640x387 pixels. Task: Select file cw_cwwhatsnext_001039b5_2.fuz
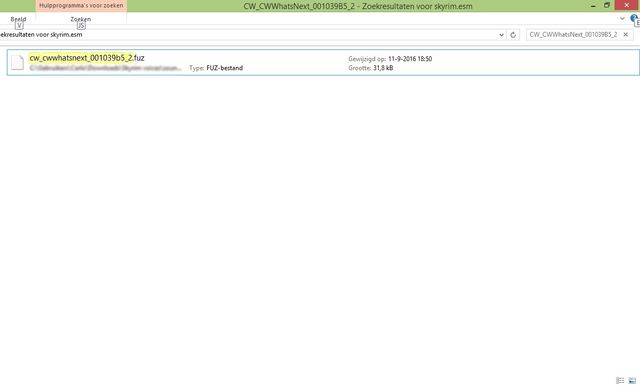87,58
